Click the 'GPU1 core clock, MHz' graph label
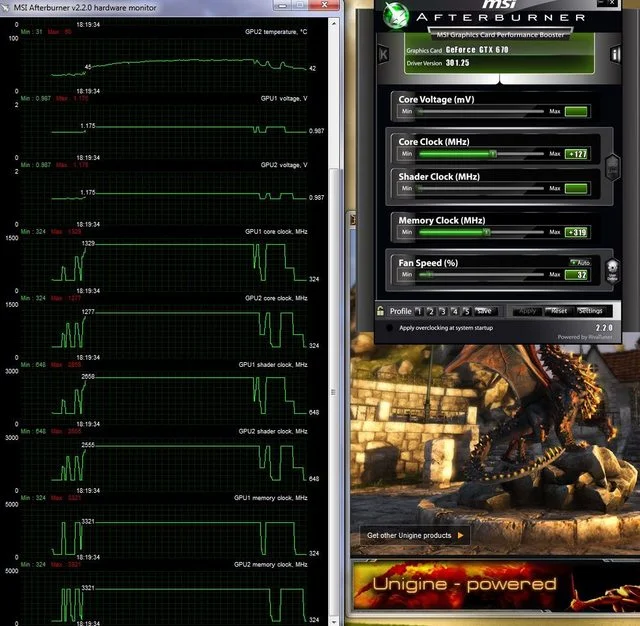This screenshot has width=640, height=626. click(x=276, y=232)
